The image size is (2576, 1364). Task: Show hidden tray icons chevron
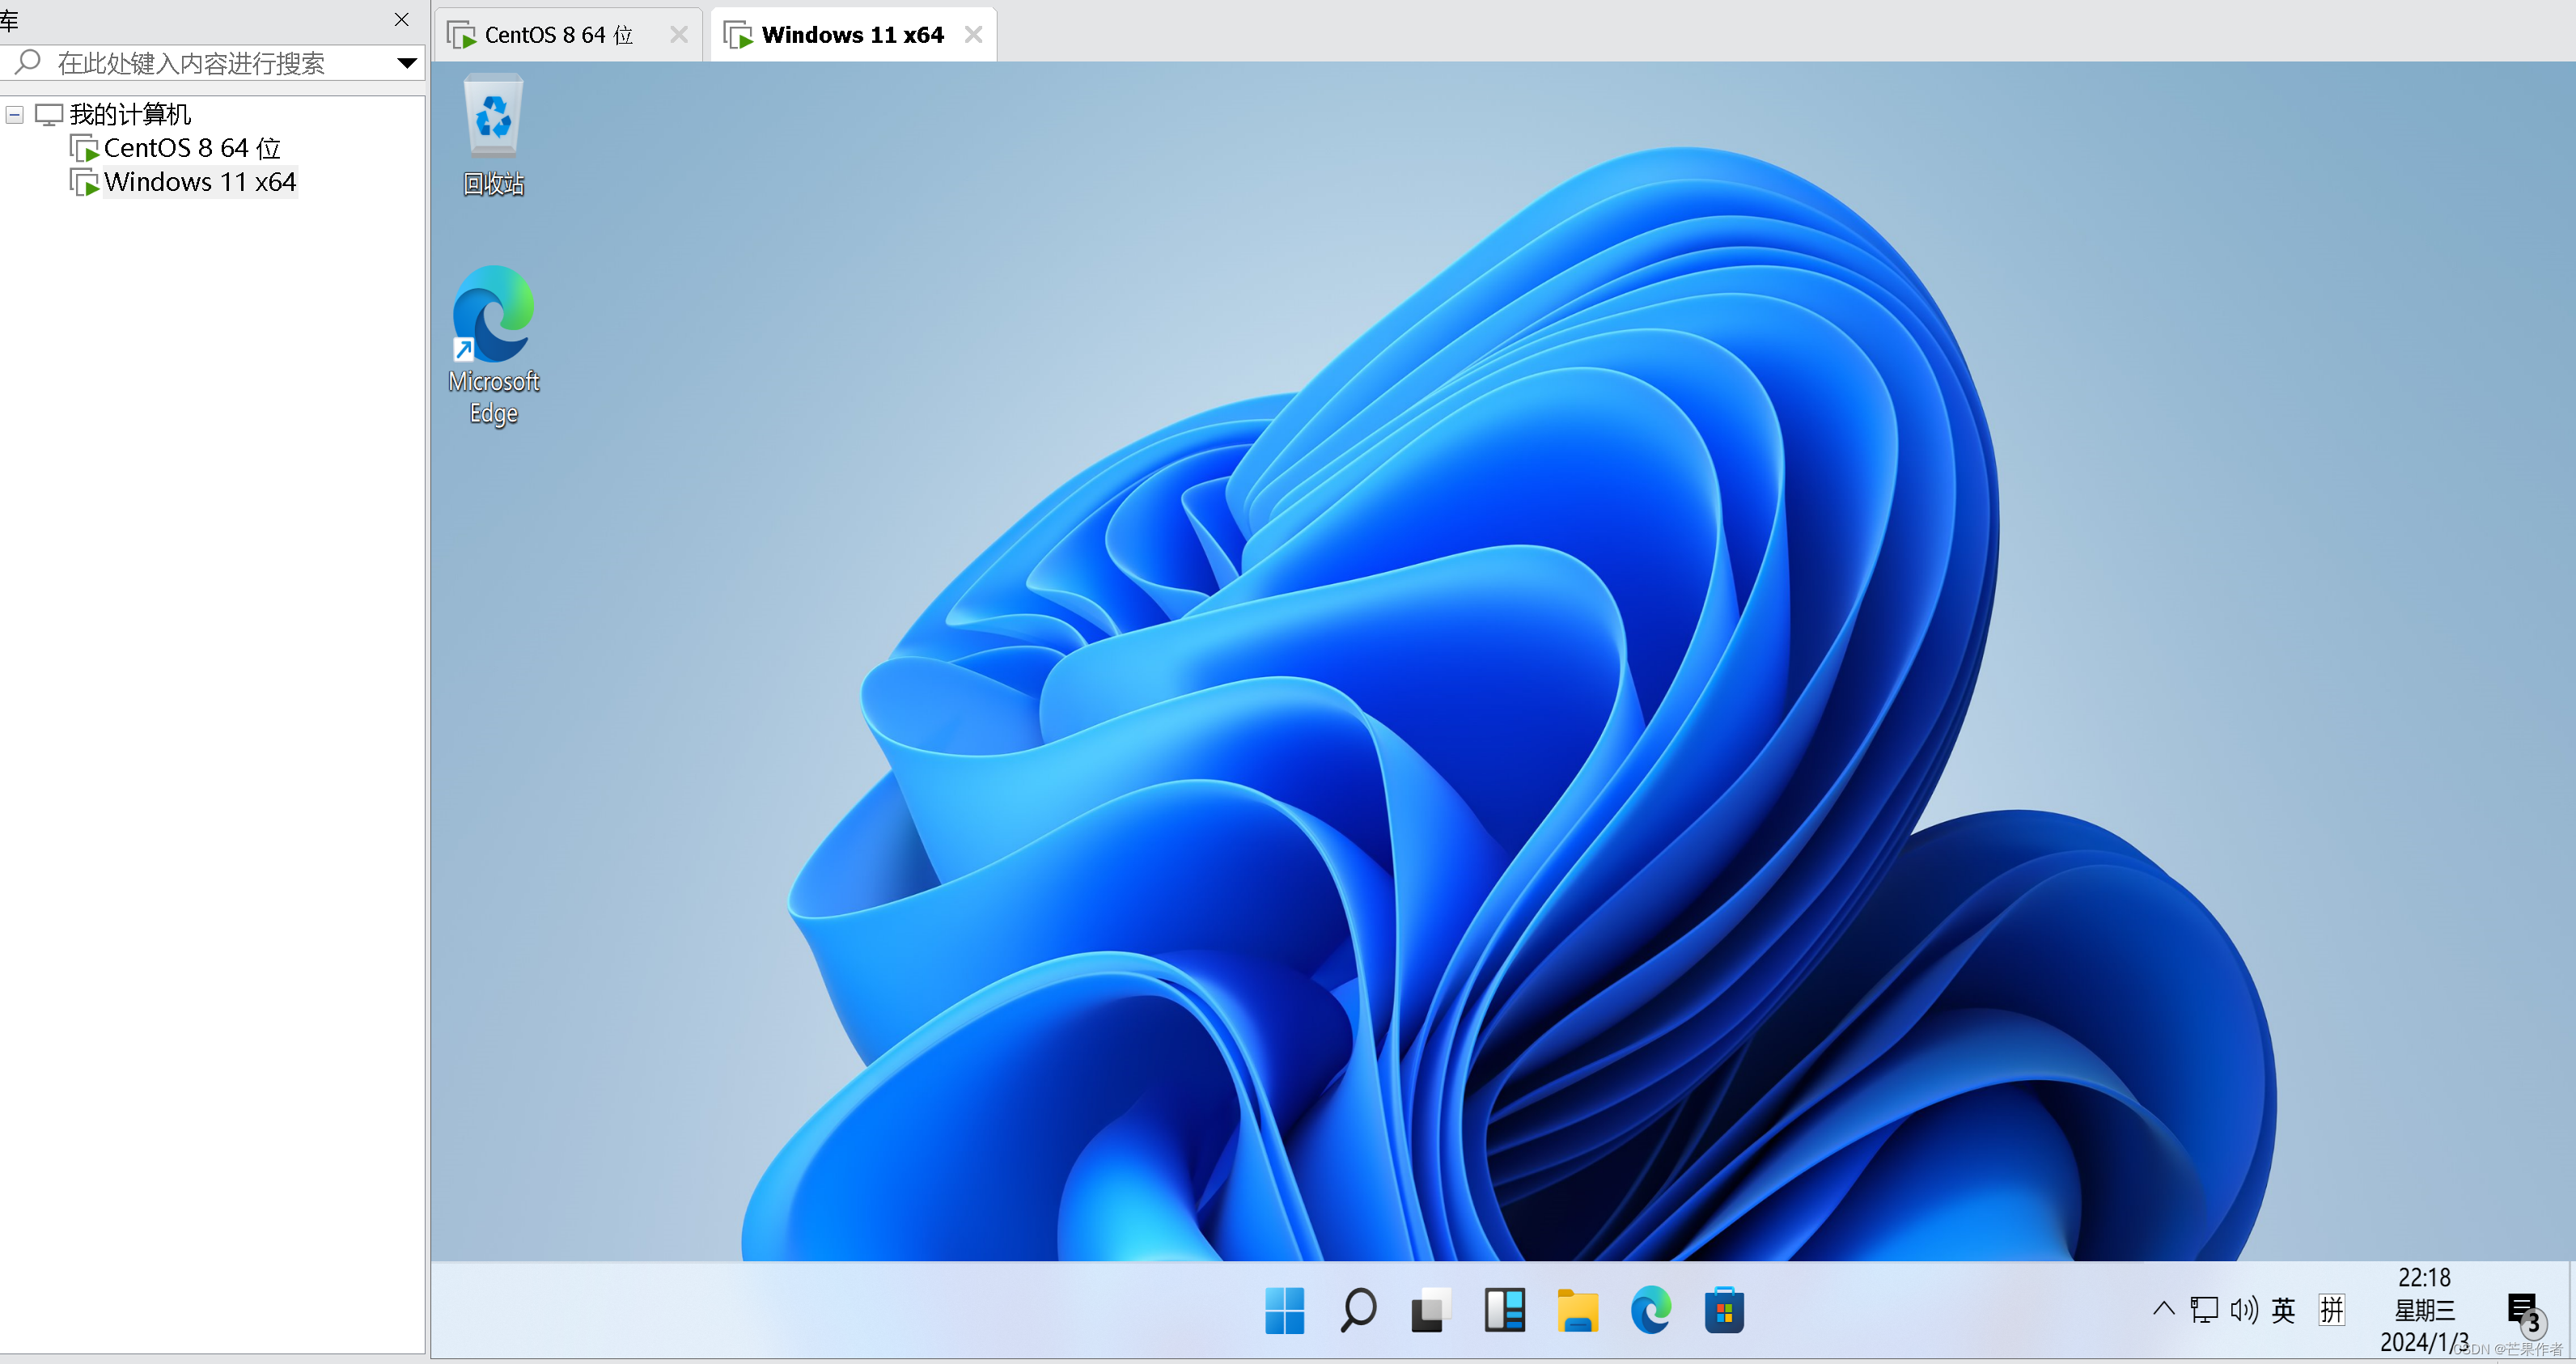(2163, 1308)
